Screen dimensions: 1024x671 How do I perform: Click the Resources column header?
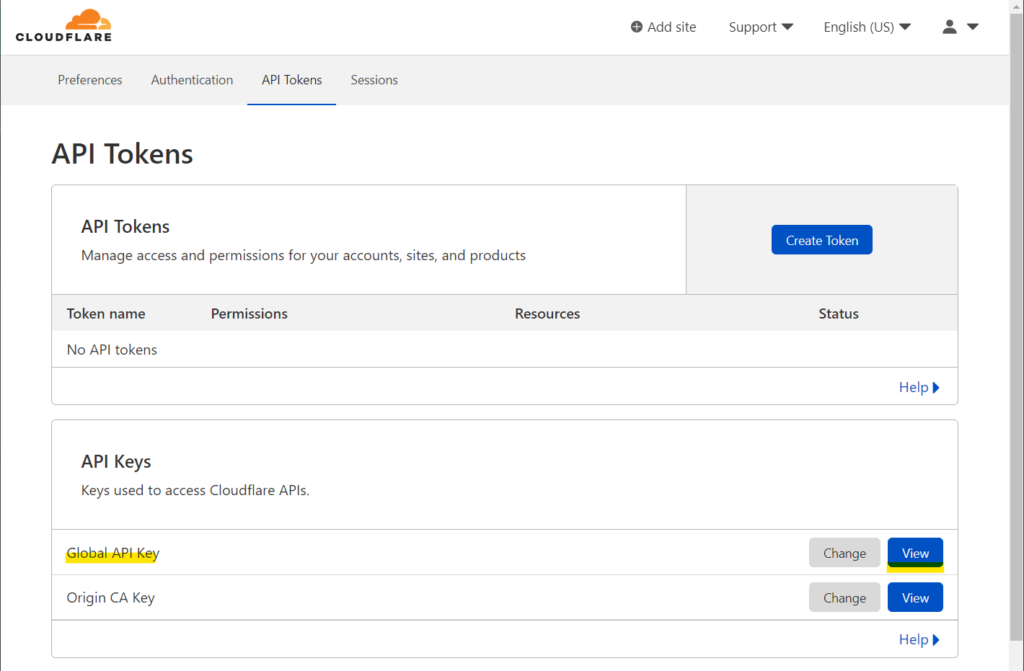[x=547, y=314]
